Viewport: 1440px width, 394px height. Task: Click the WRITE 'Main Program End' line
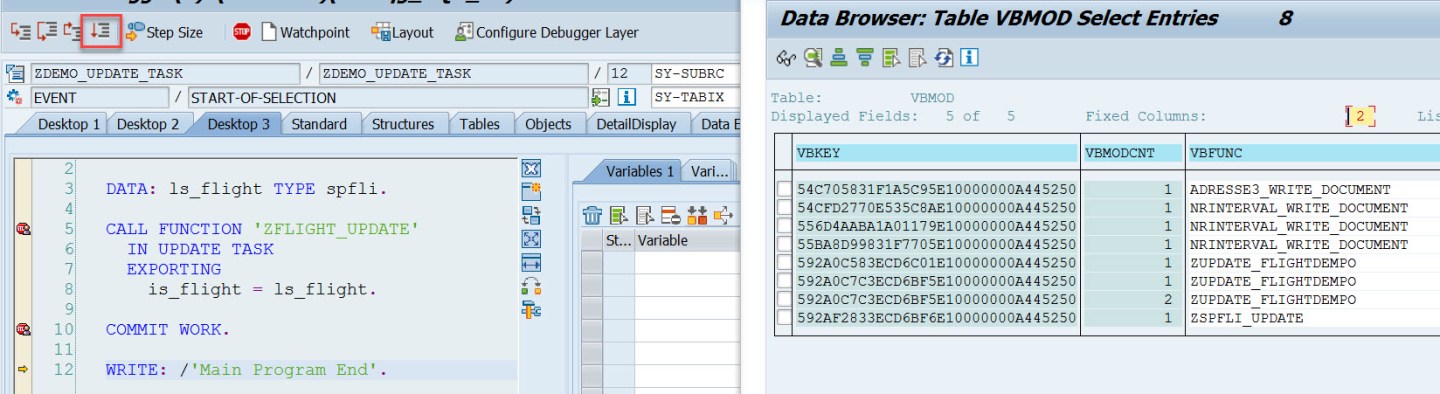[x=246, y=370]
